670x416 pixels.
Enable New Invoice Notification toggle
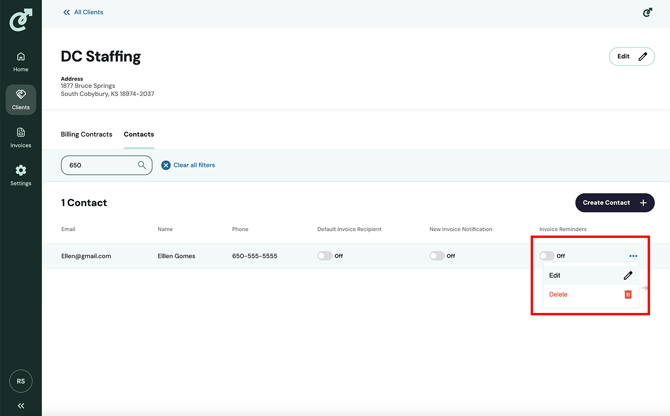[437, 256]
